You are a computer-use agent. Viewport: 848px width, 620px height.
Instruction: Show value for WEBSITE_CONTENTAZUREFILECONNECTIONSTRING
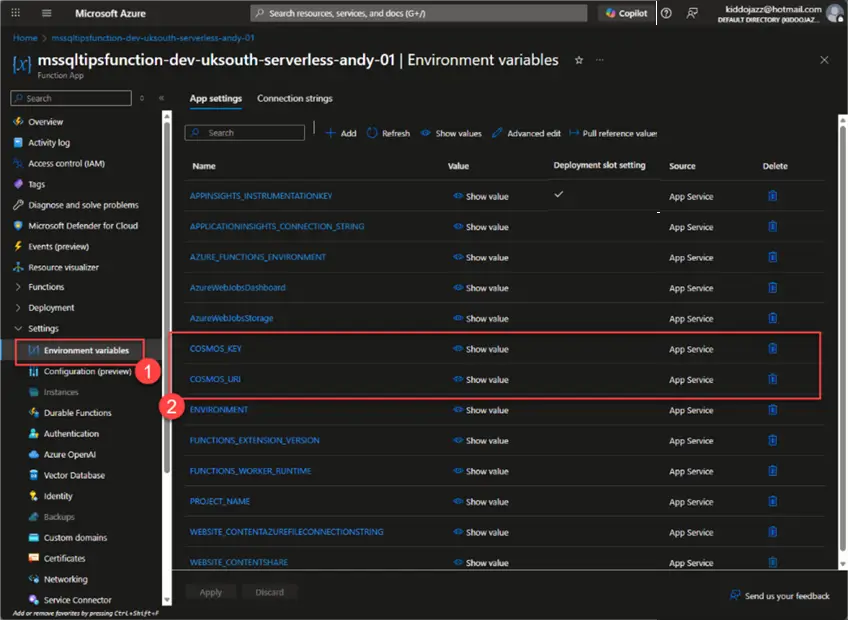[481, 532]
